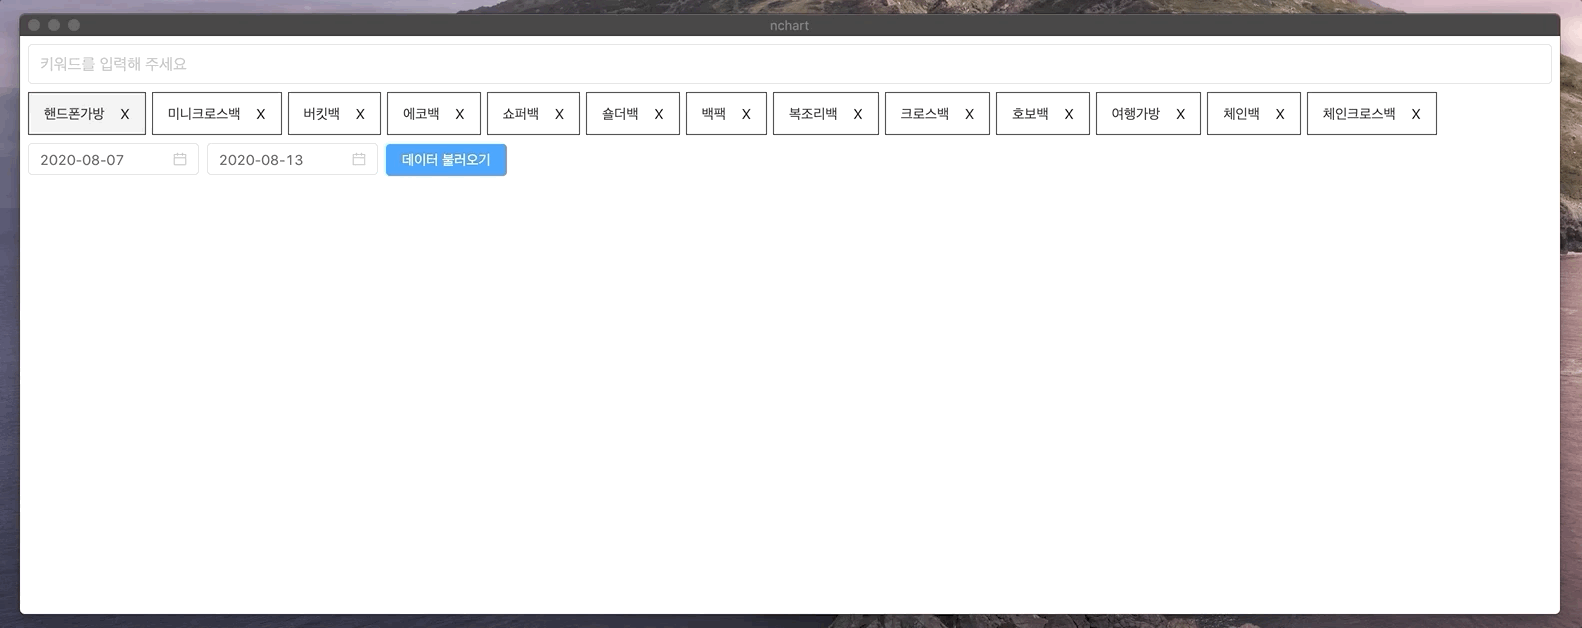
Task: Delete the 에코백 tag via X
Action: click(x=460, y=114)
